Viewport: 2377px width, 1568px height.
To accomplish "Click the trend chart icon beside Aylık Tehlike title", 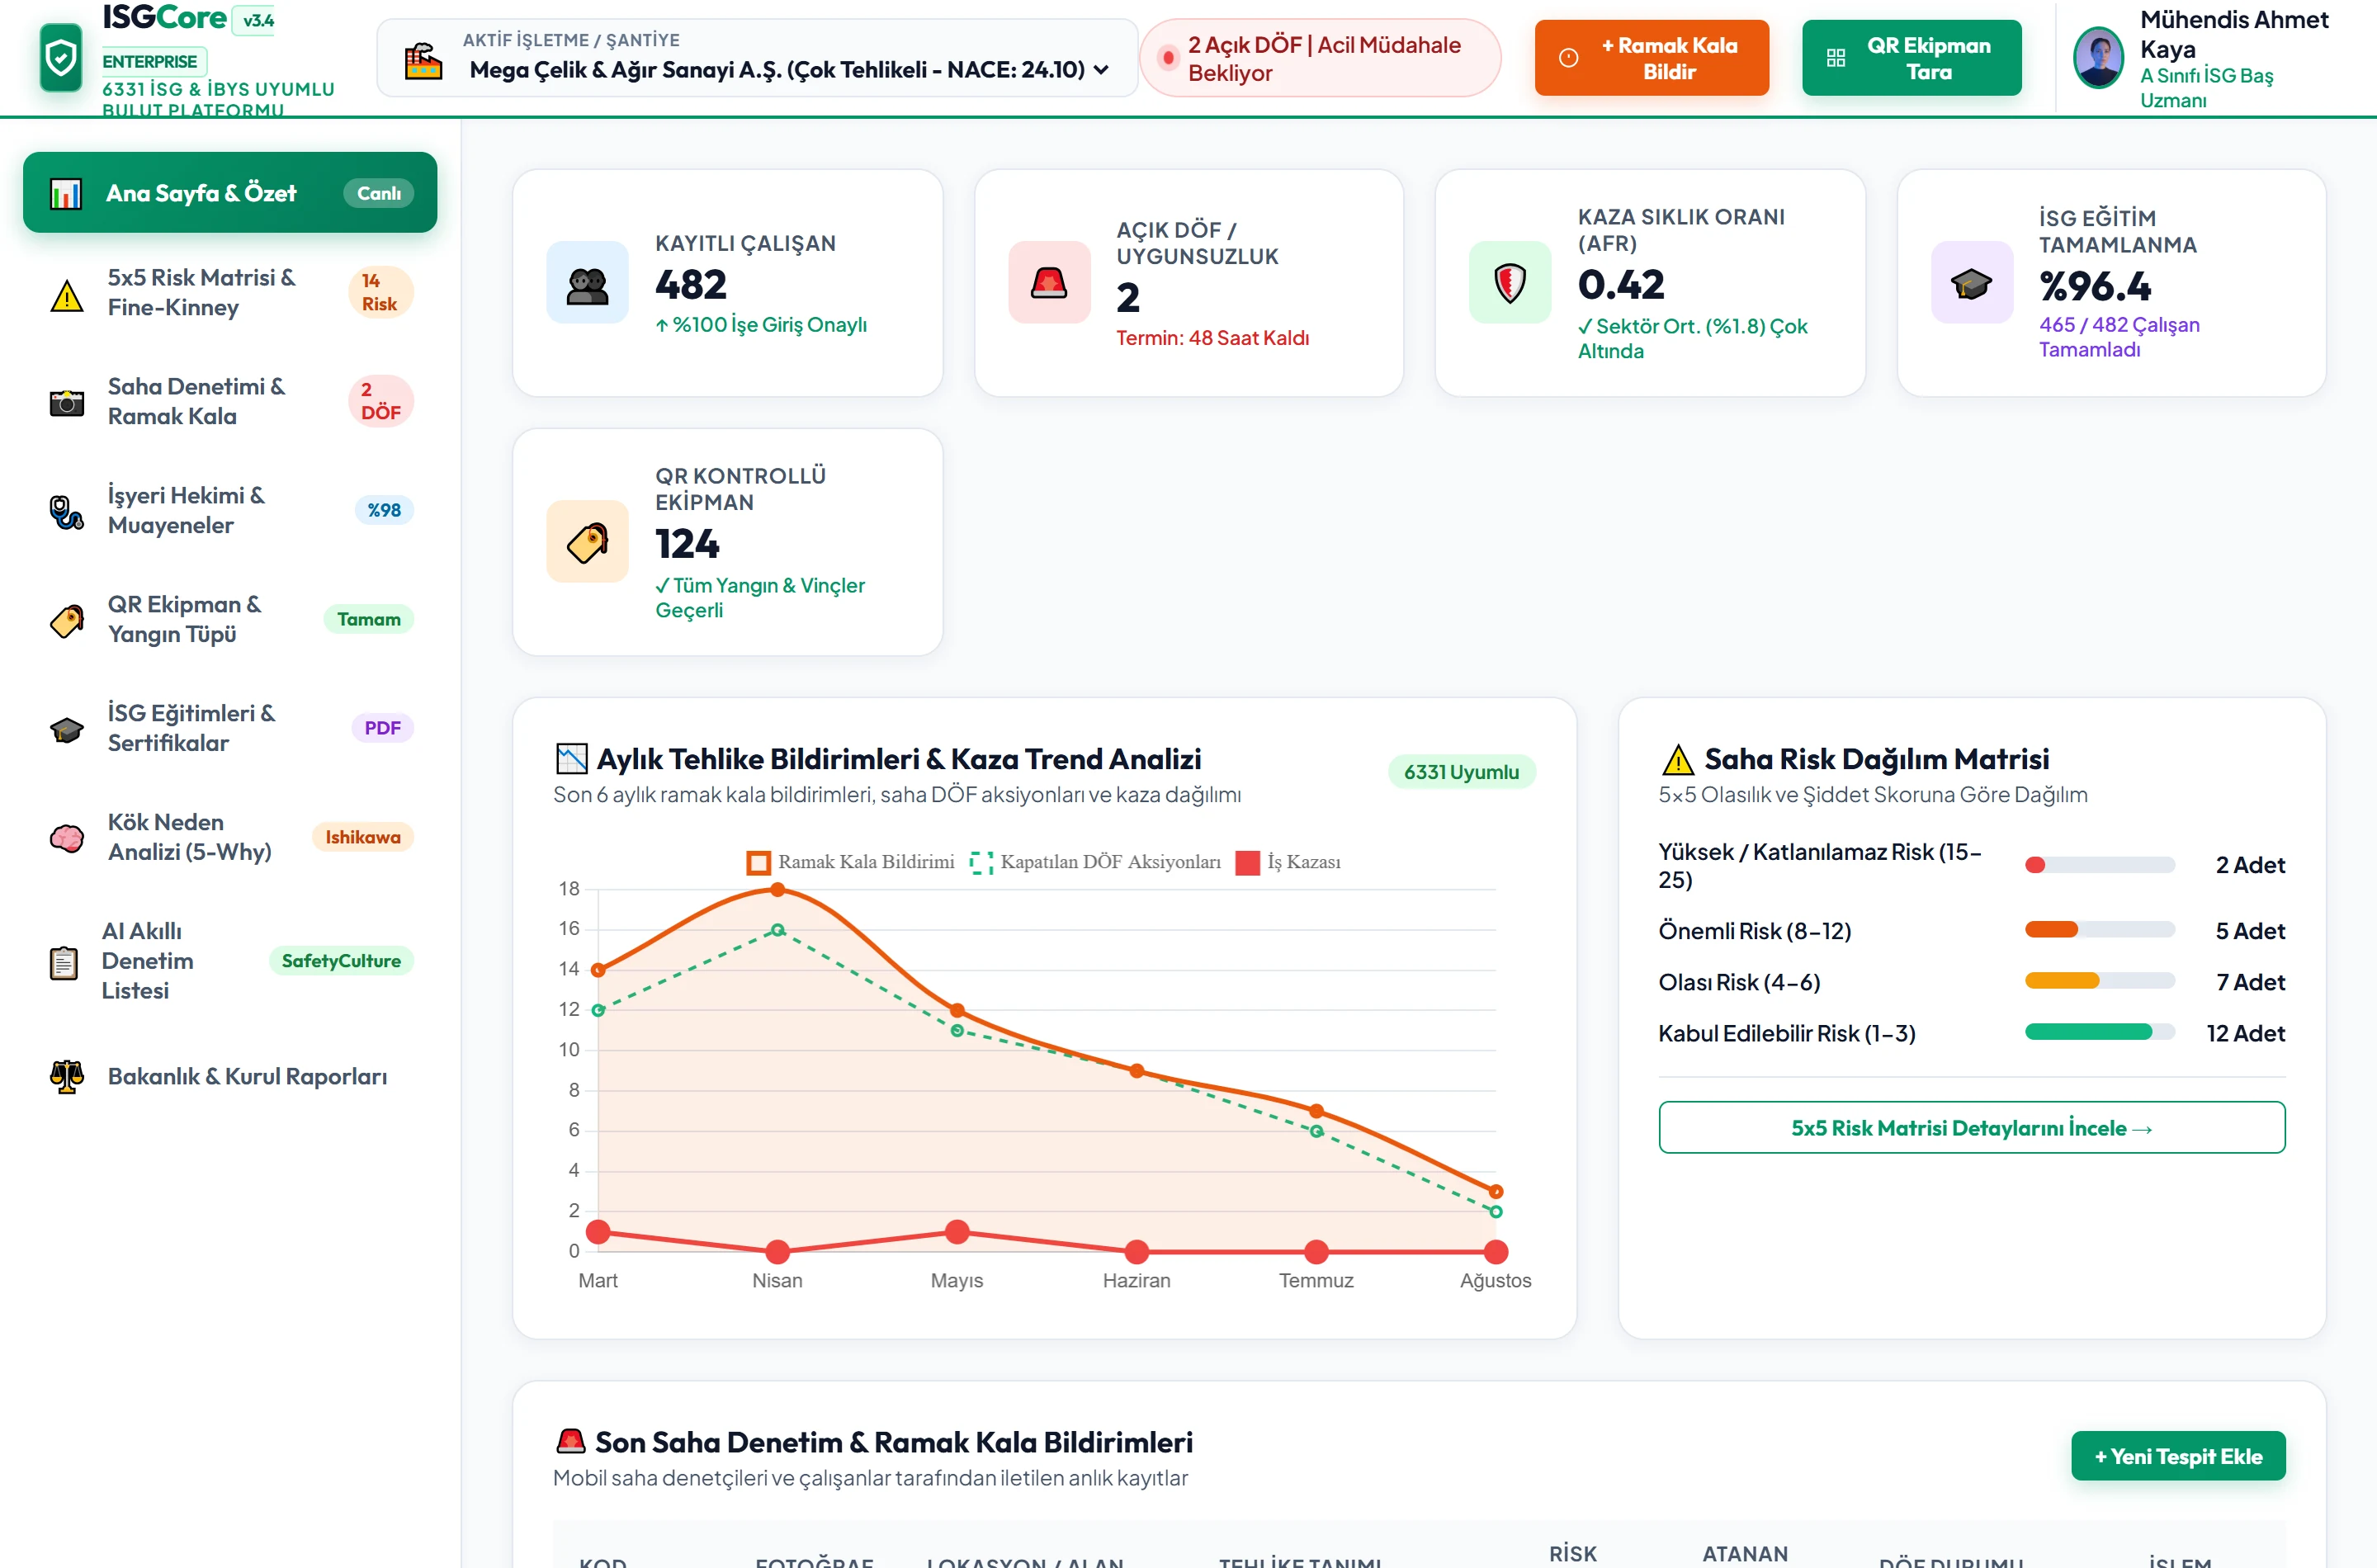I will [x=571, y=759].
